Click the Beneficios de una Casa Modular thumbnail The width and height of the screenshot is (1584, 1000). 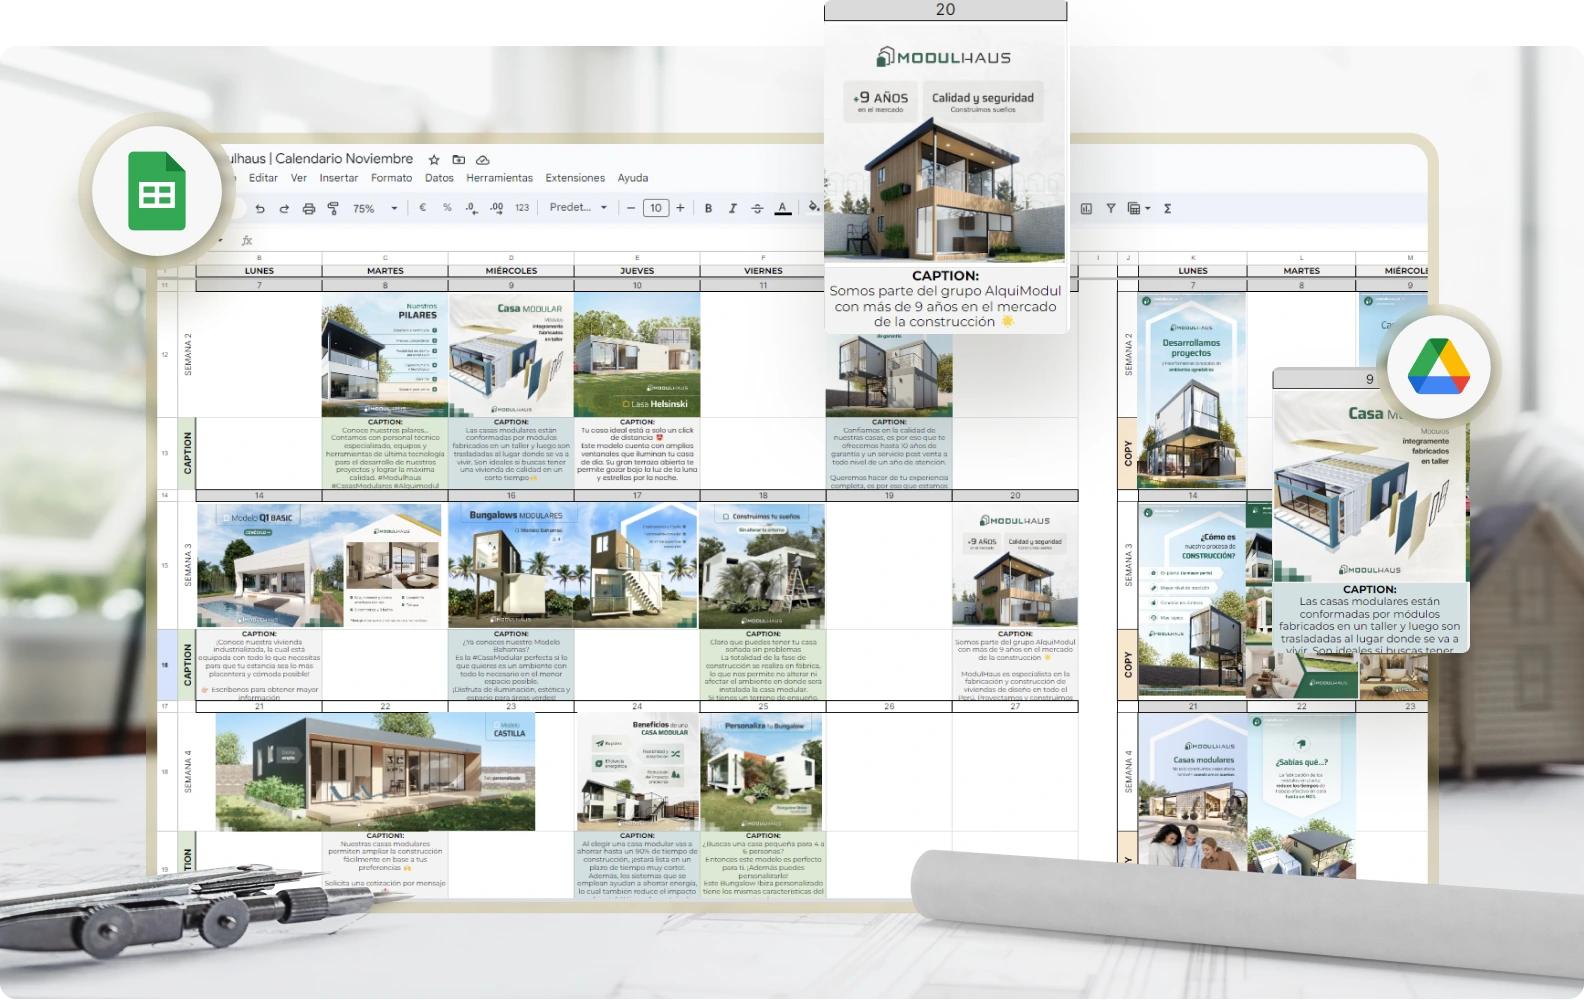click(637, 771)
